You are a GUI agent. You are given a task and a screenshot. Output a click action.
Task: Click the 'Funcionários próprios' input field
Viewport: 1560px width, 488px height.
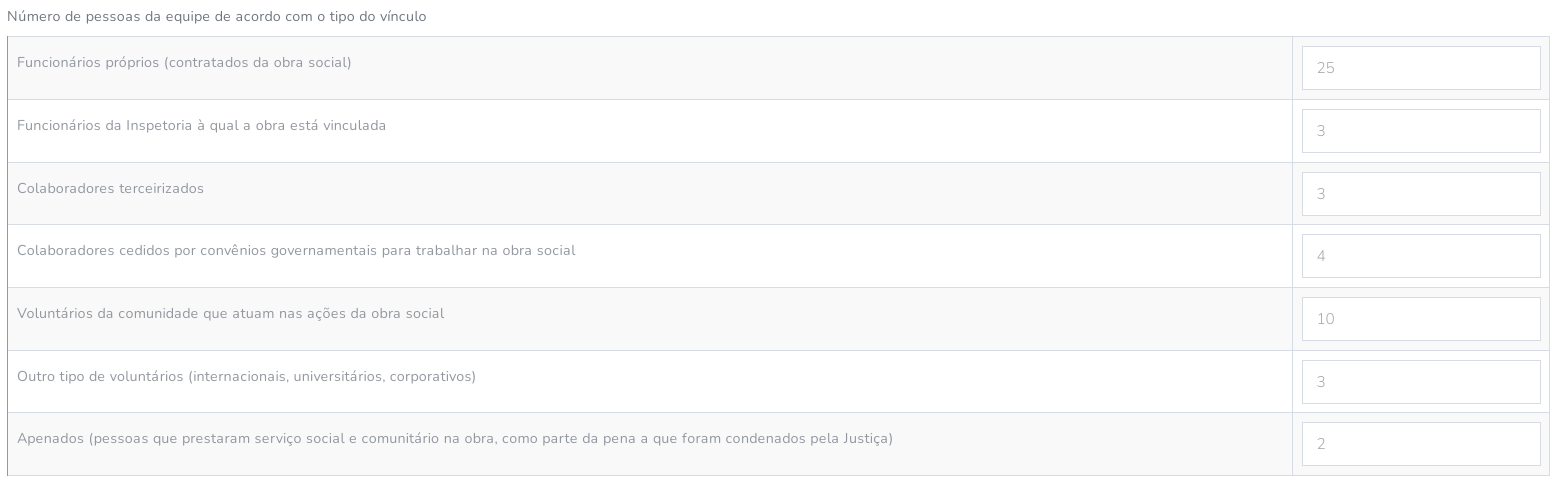click(x=1420, y=68)
